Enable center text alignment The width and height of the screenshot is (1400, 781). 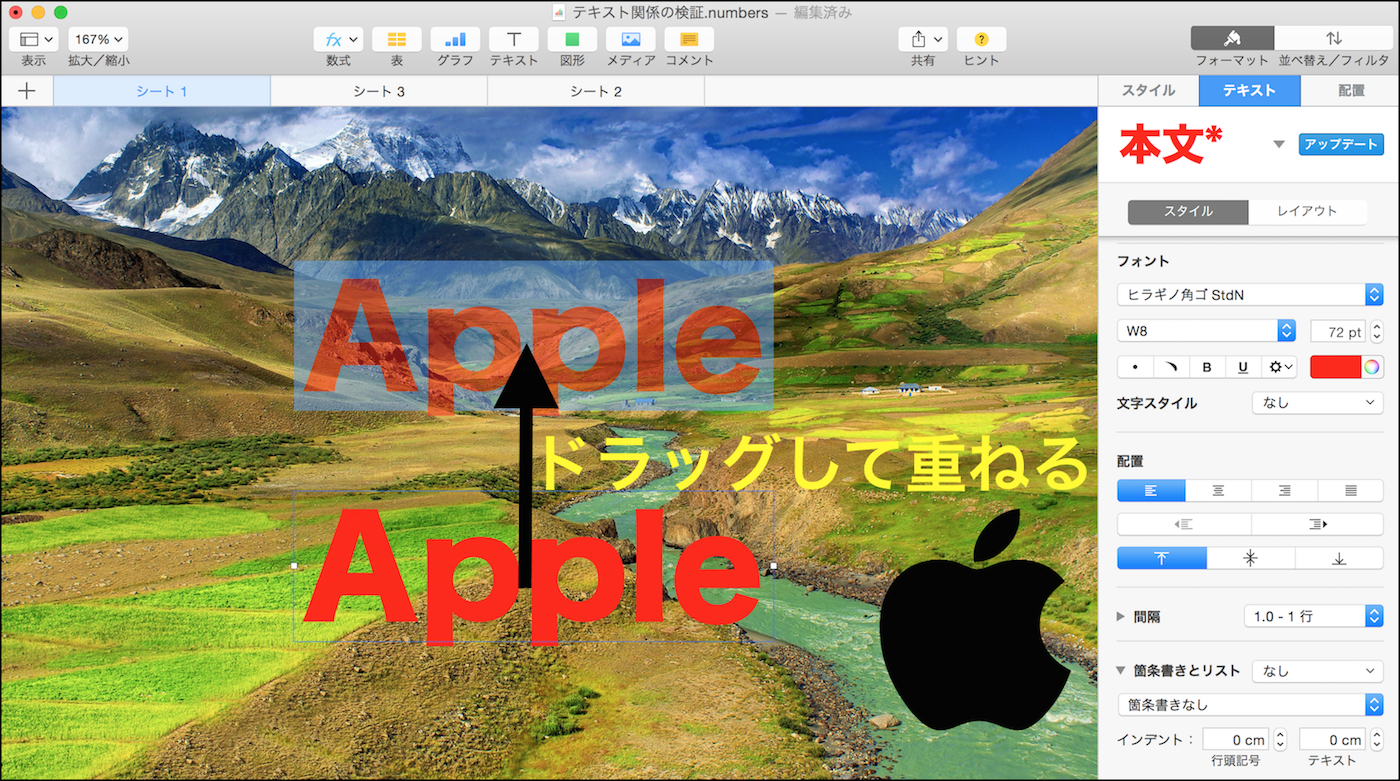point(1218,491)
